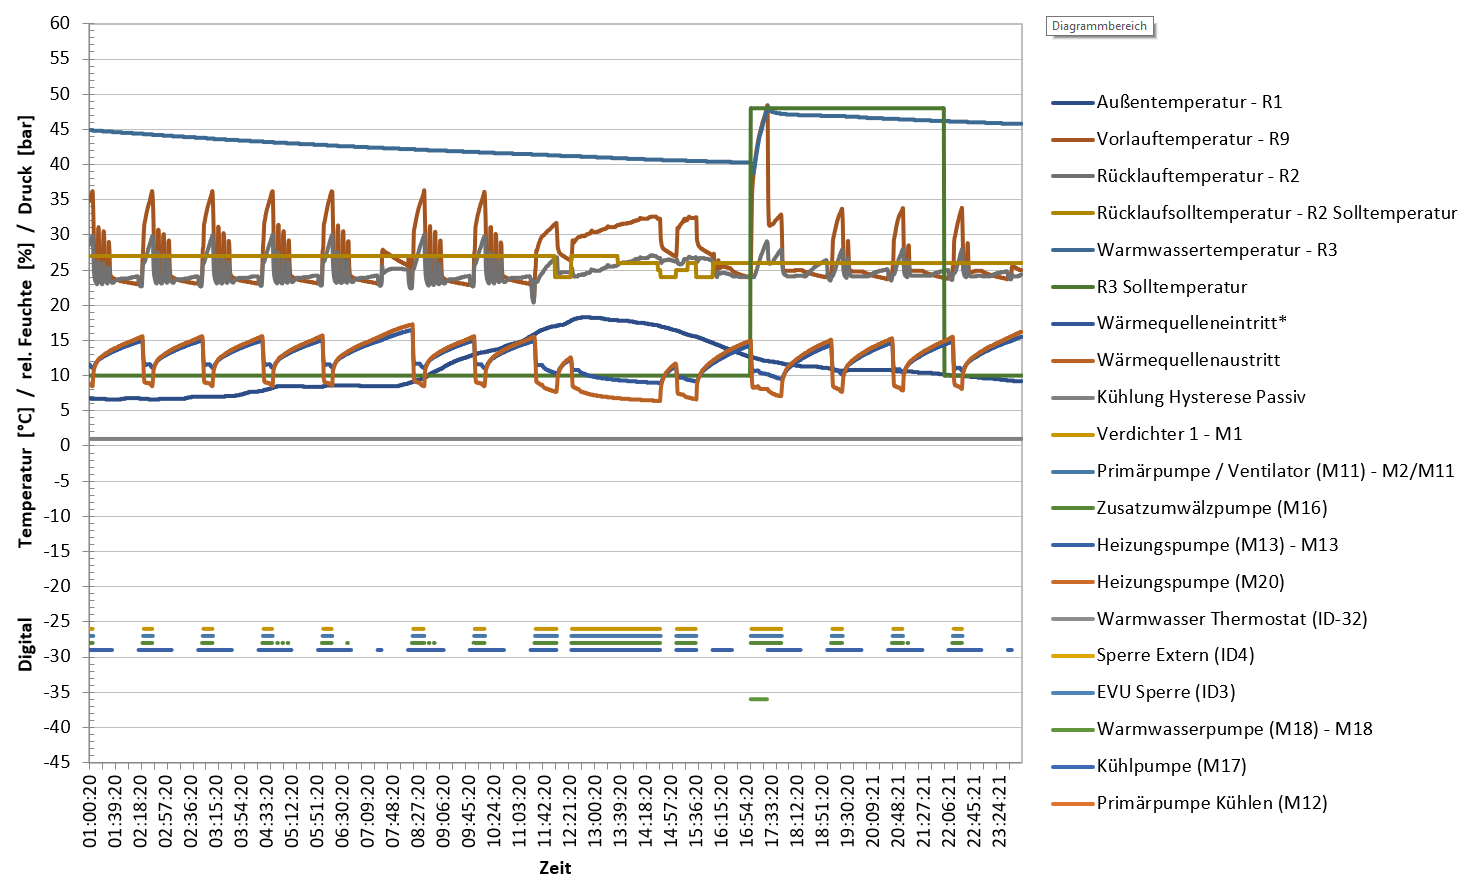Viewport: 1475px width, 891px height.
Task: Click the Zusatzumwälzpumpe (M16) legend entry
Action: (1211, 508)
